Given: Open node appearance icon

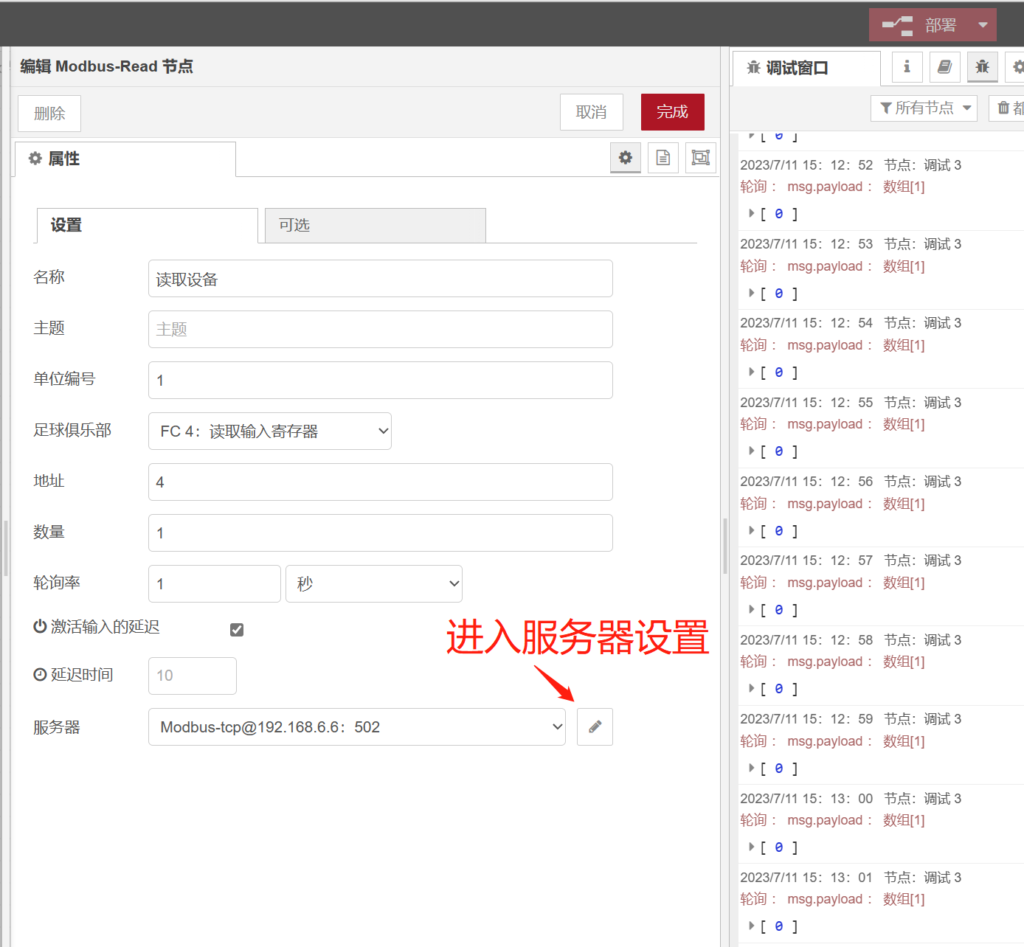Looking at the screenshot, I should (x=701, y=157).
